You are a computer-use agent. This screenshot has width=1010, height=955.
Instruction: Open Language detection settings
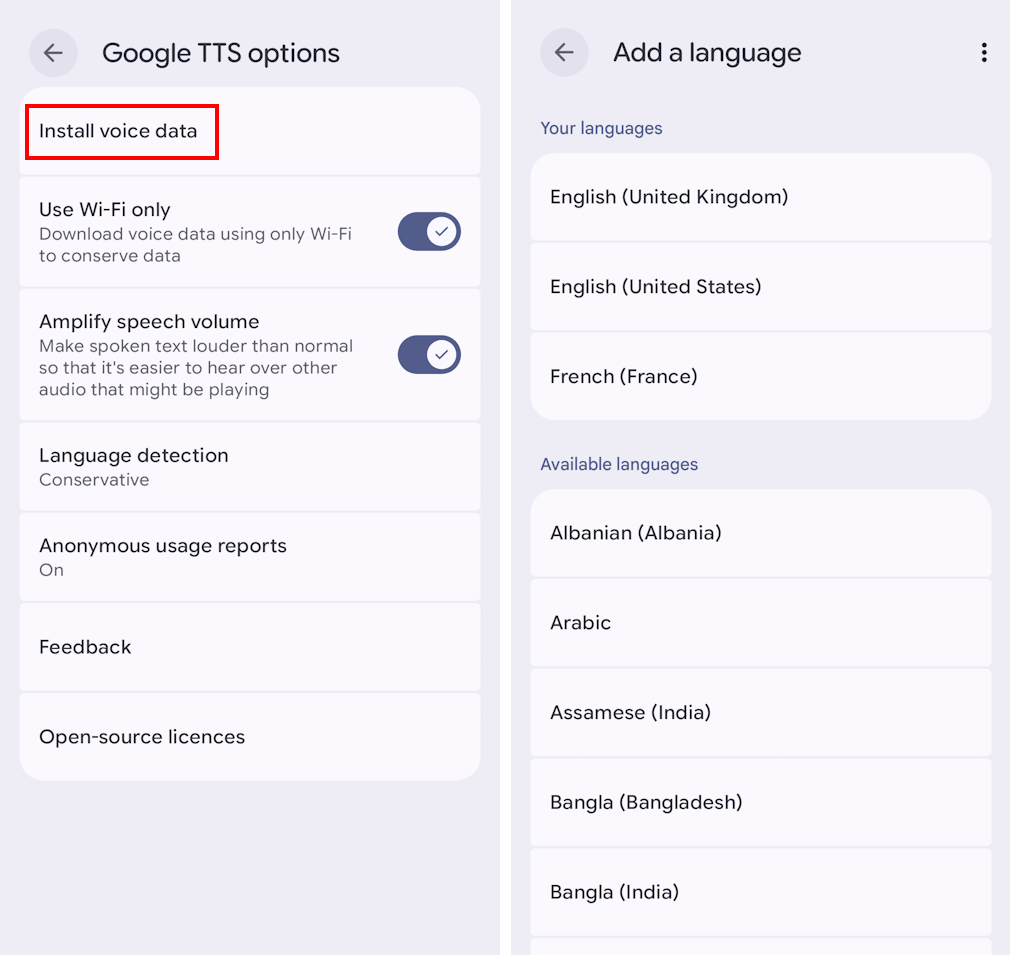pyautogui.click(x=250, y=466)
